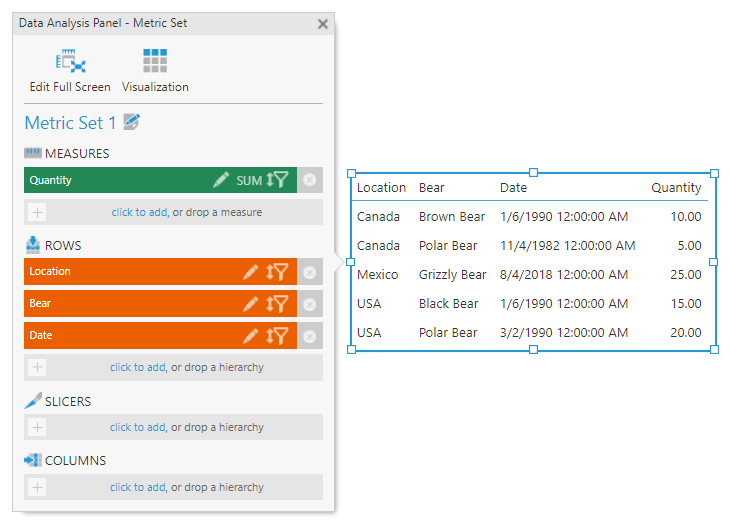Click the ROWS section icon
Screen dimensions: 730x527
tap(33, 245)
